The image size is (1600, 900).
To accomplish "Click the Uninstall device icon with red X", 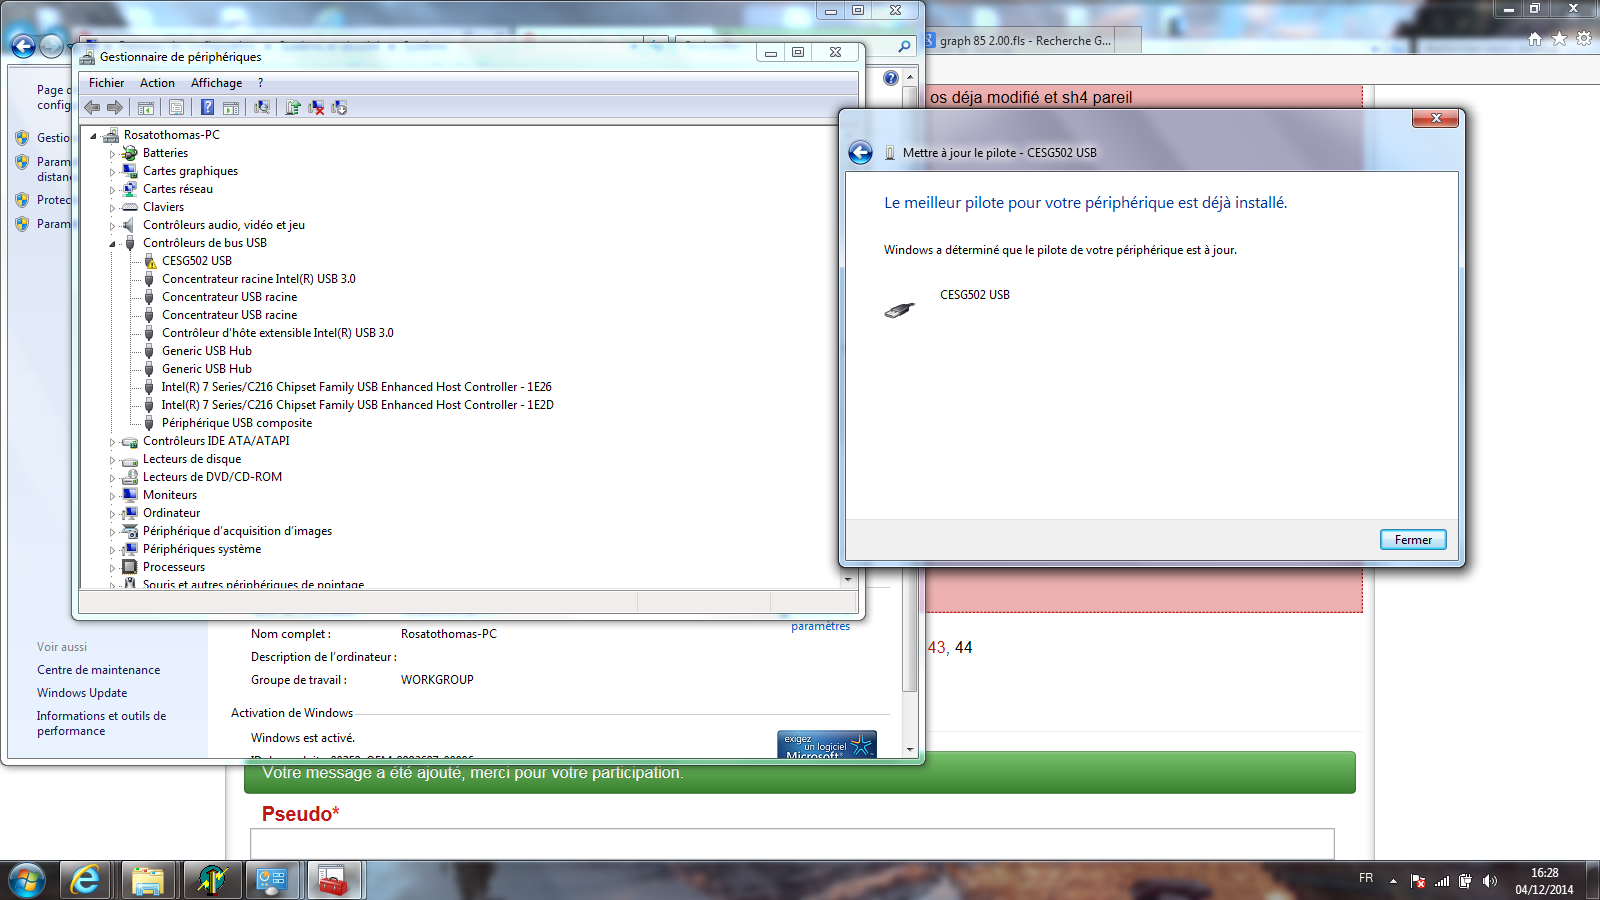I will [316, 108].
